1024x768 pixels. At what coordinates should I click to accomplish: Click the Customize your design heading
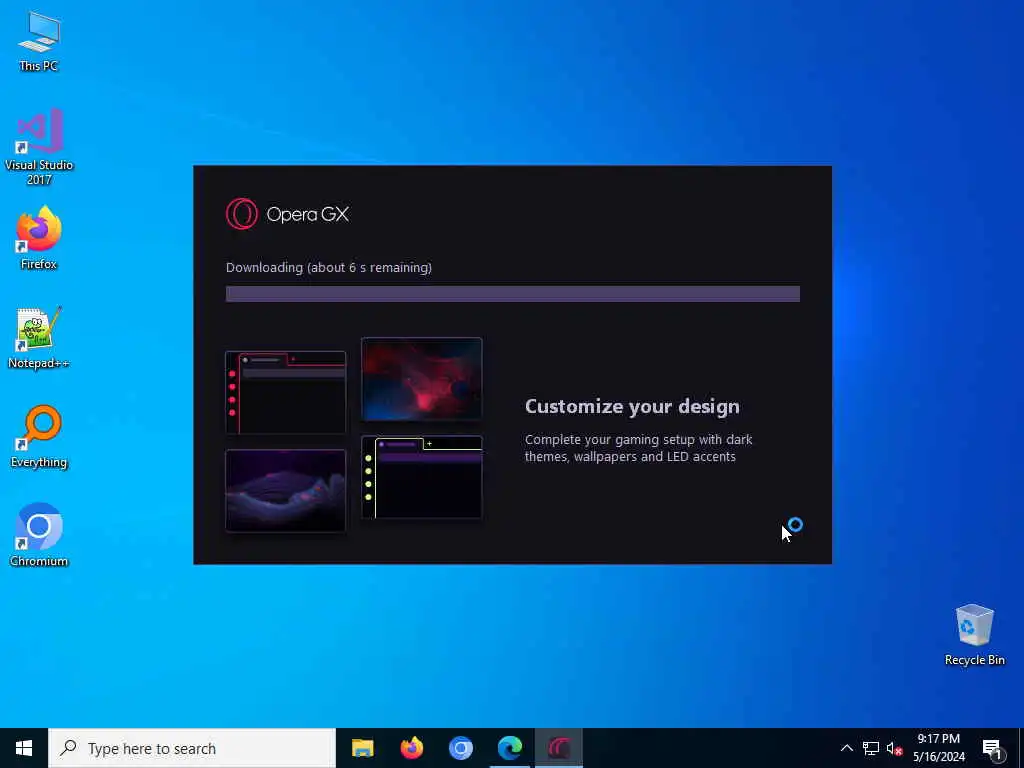(632, 406)
